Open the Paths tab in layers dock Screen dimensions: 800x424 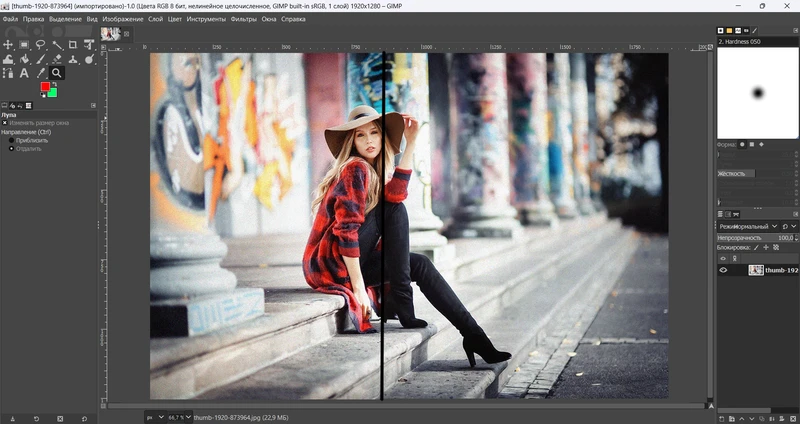click(736, 214)
